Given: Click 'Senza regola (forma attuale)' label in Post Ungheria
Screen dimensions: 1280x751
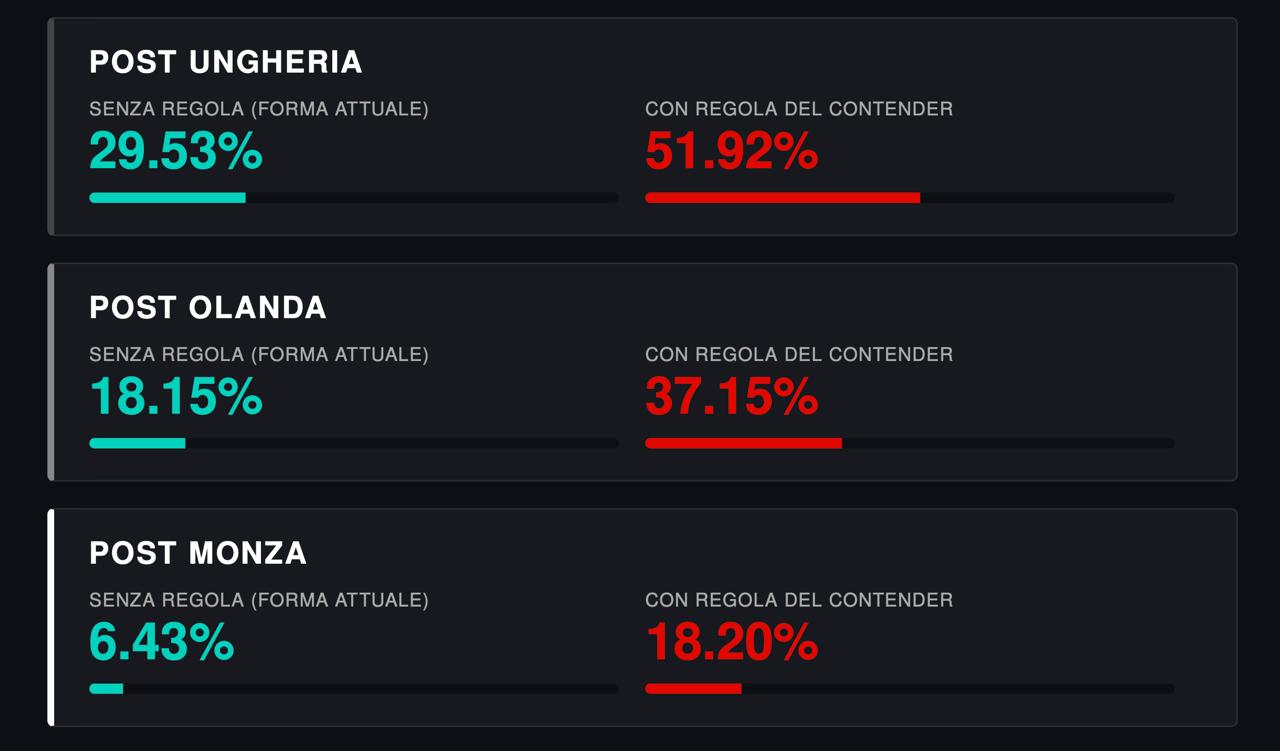Looking at the screenshot, I should [x=259, y=109].
